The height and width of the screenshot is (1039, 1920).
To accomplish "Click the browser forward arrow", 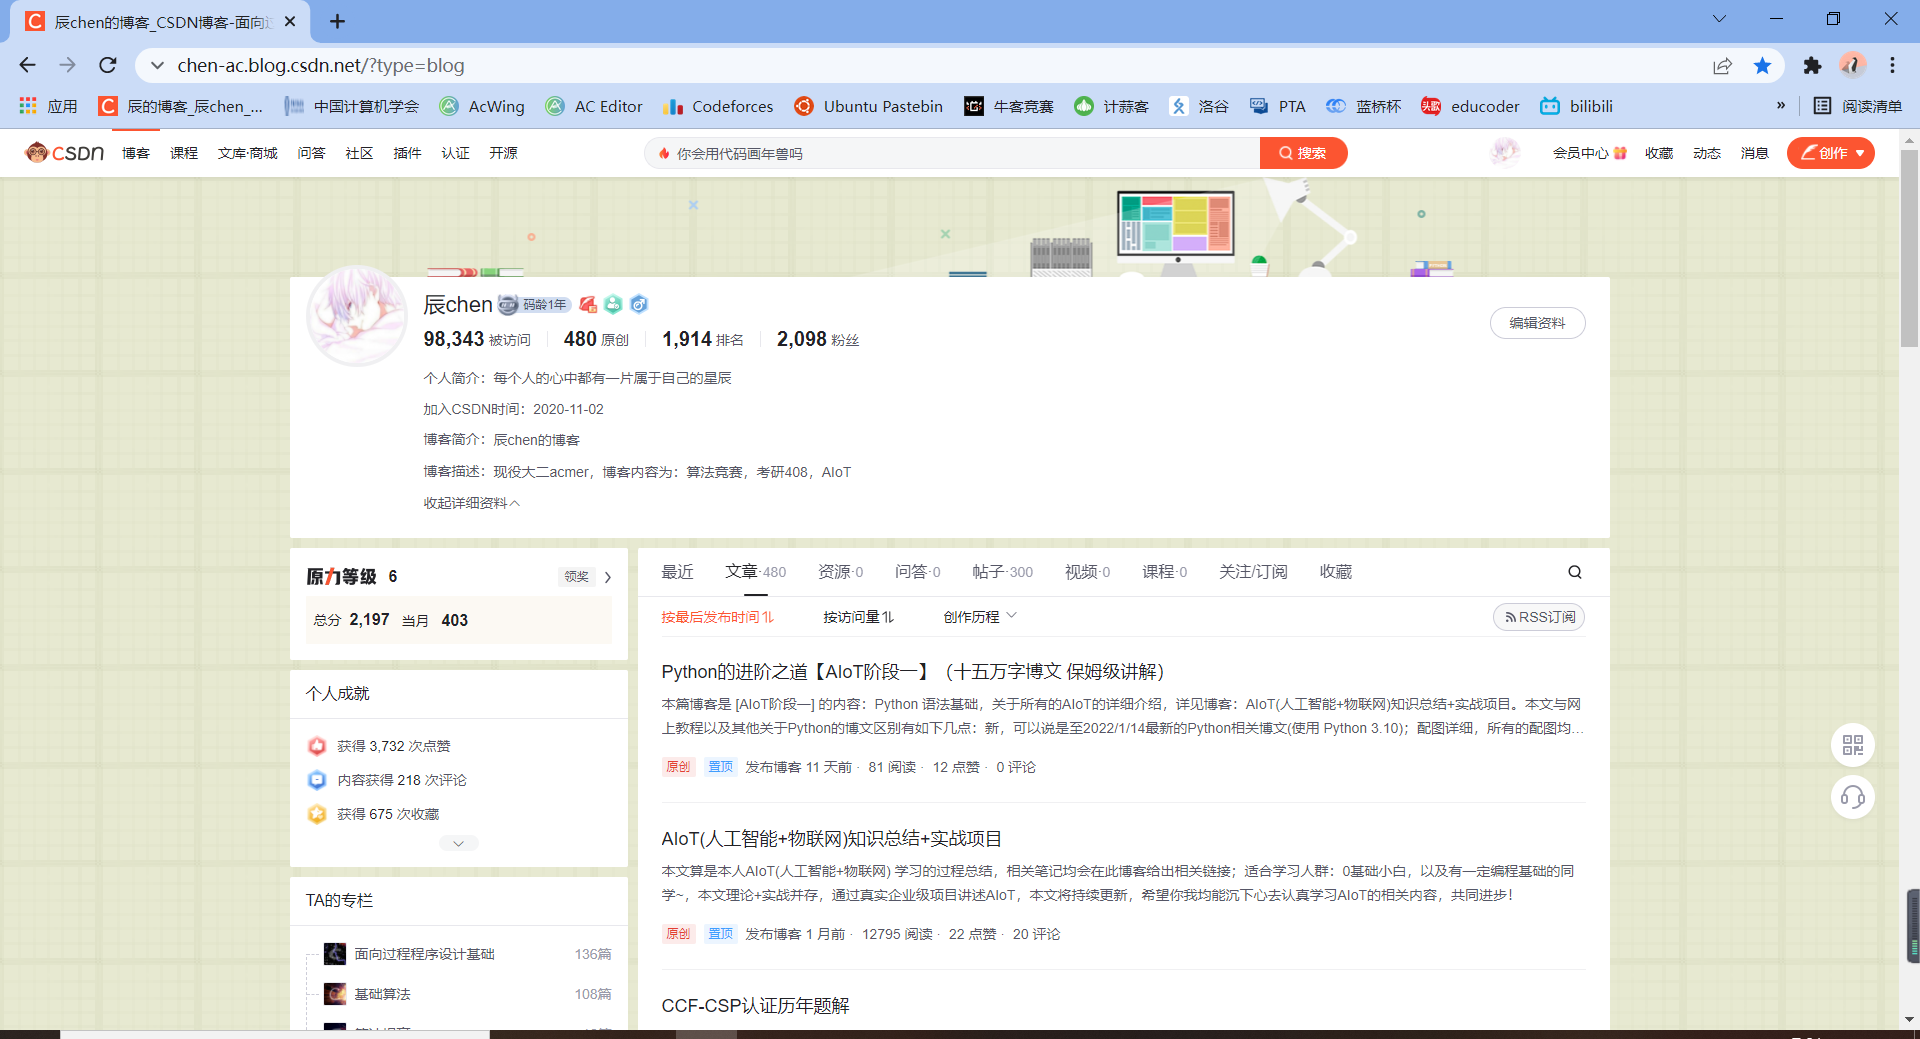I will pos(67,65).
